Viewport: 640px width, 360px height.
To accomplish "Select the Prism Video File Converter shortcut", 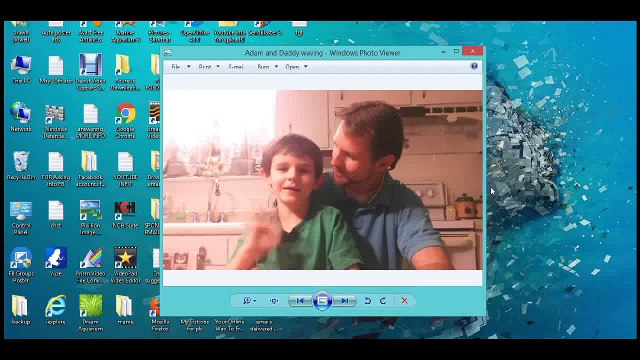I will [x=91, y=265].
